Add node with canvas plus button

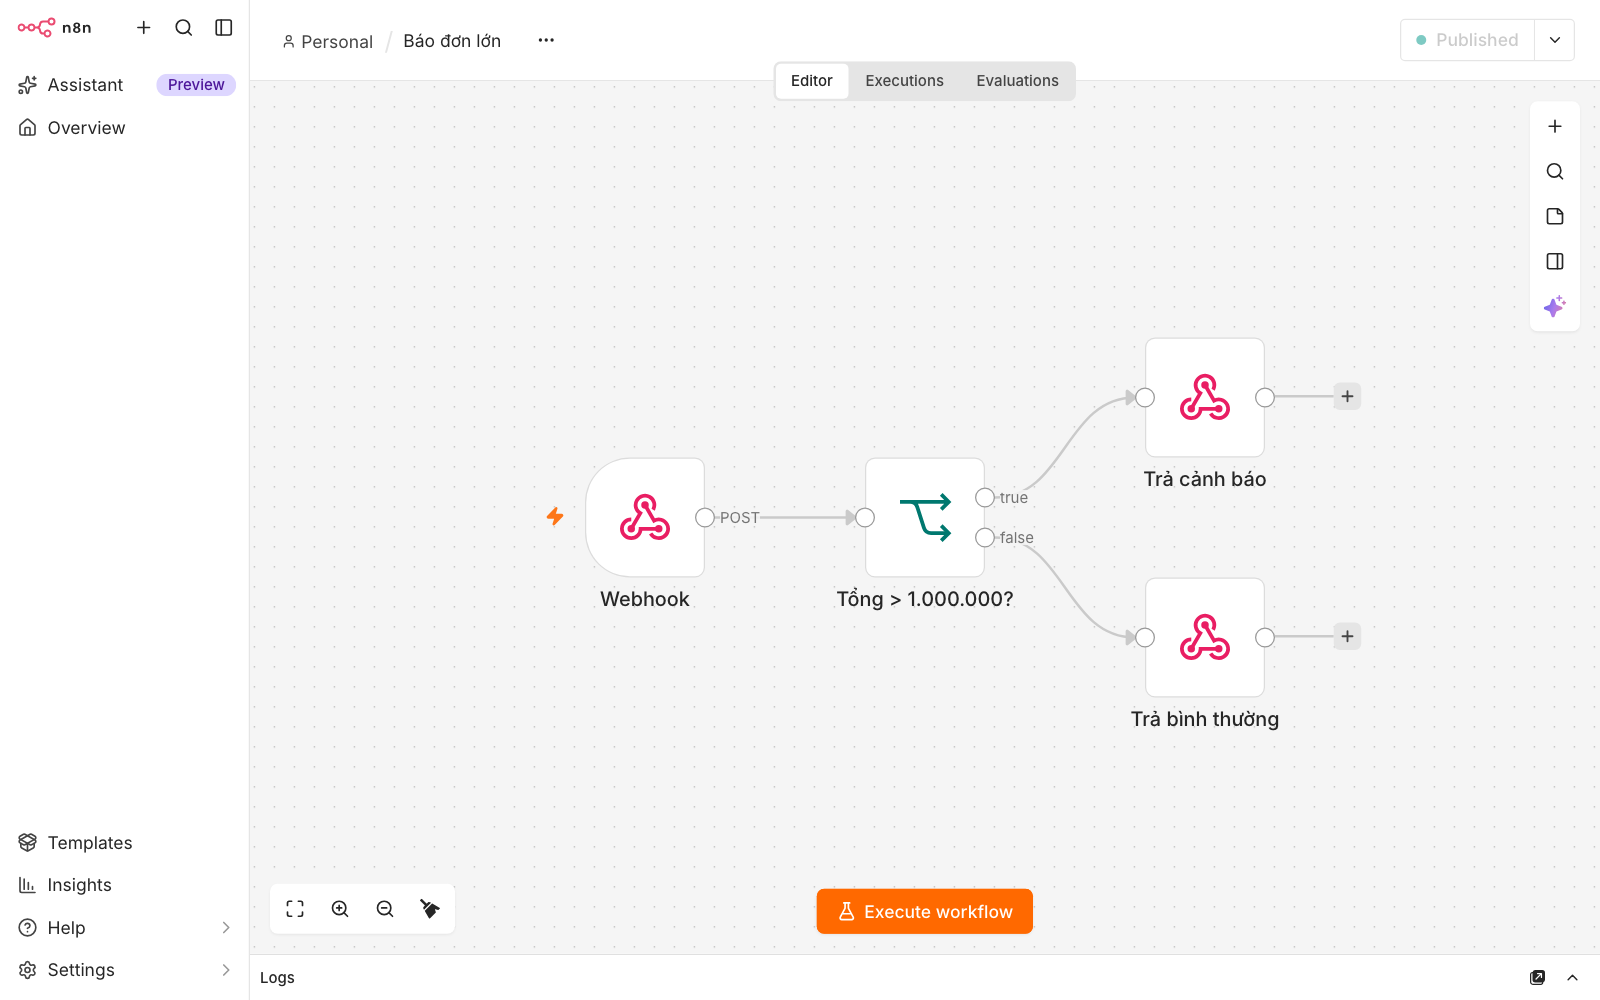point(1555,127)
